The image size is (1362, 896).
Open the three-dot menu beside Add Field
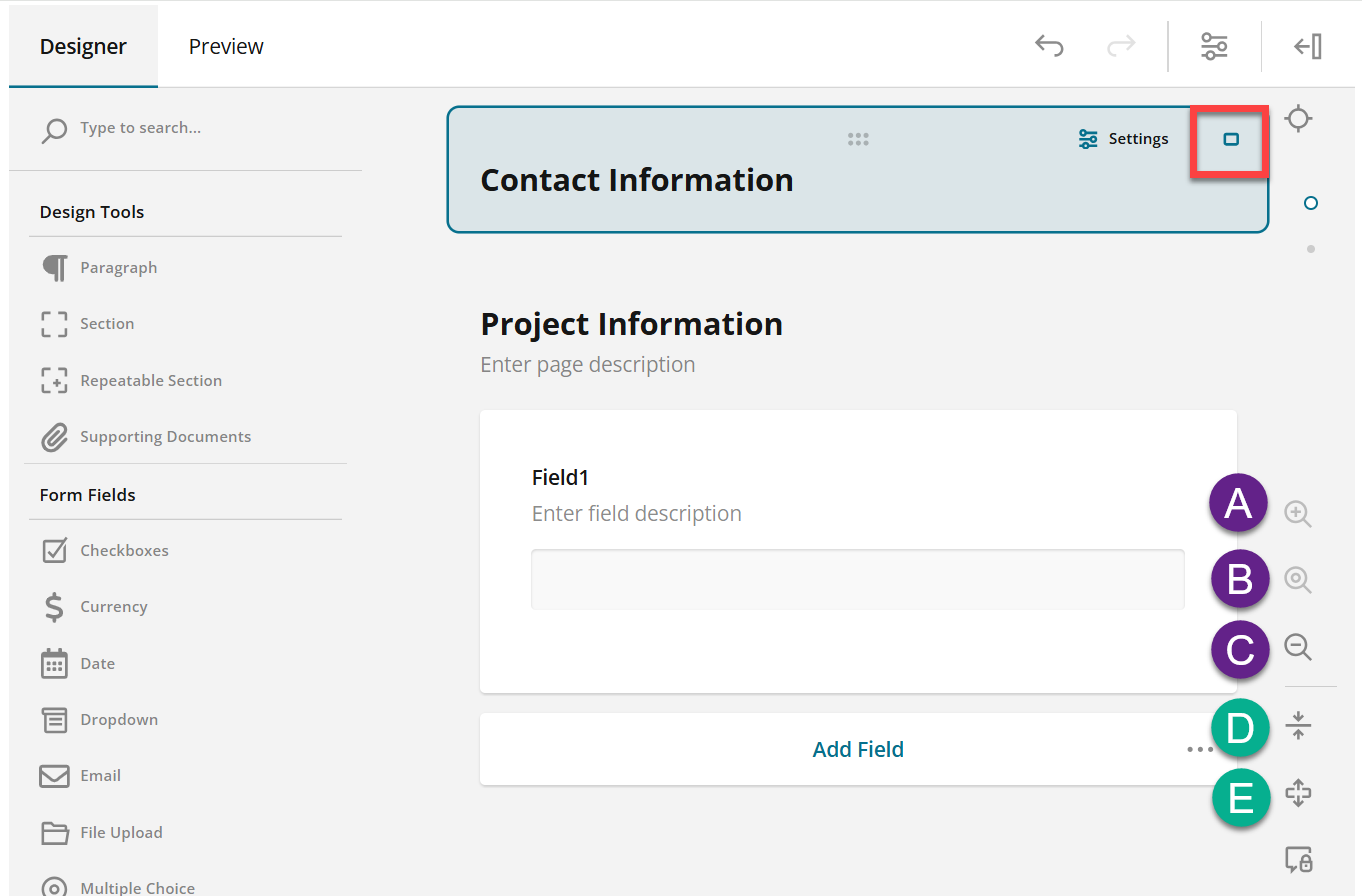[1198, 749]
